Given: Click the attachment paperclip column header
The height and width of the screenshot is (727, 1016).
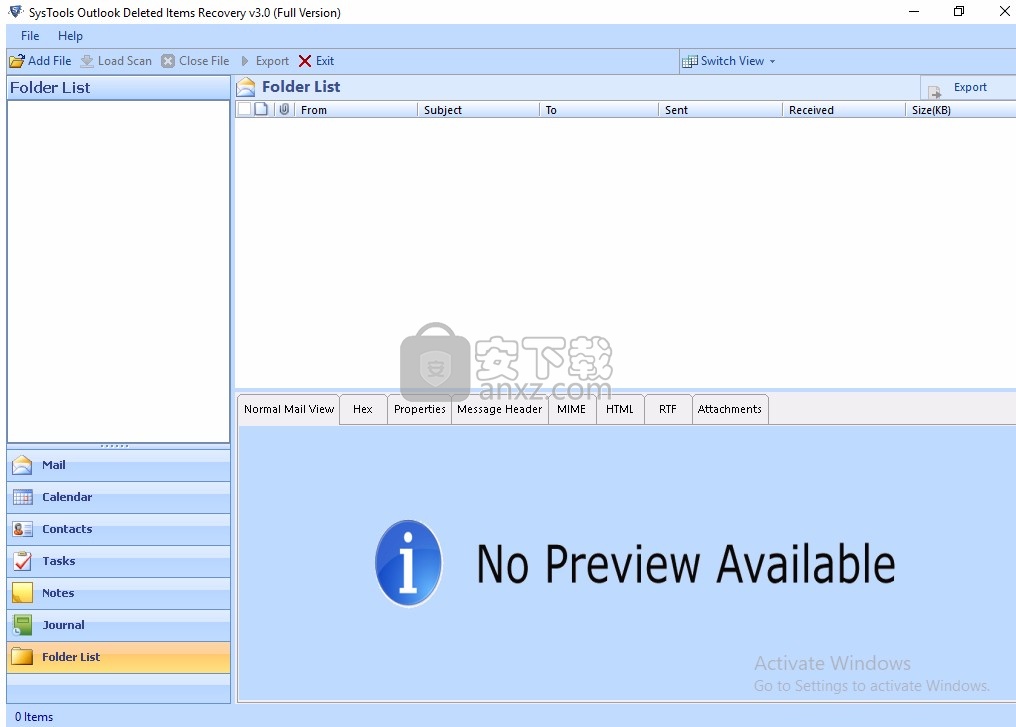Looking at the screenshot, I should tap(284, 110).
